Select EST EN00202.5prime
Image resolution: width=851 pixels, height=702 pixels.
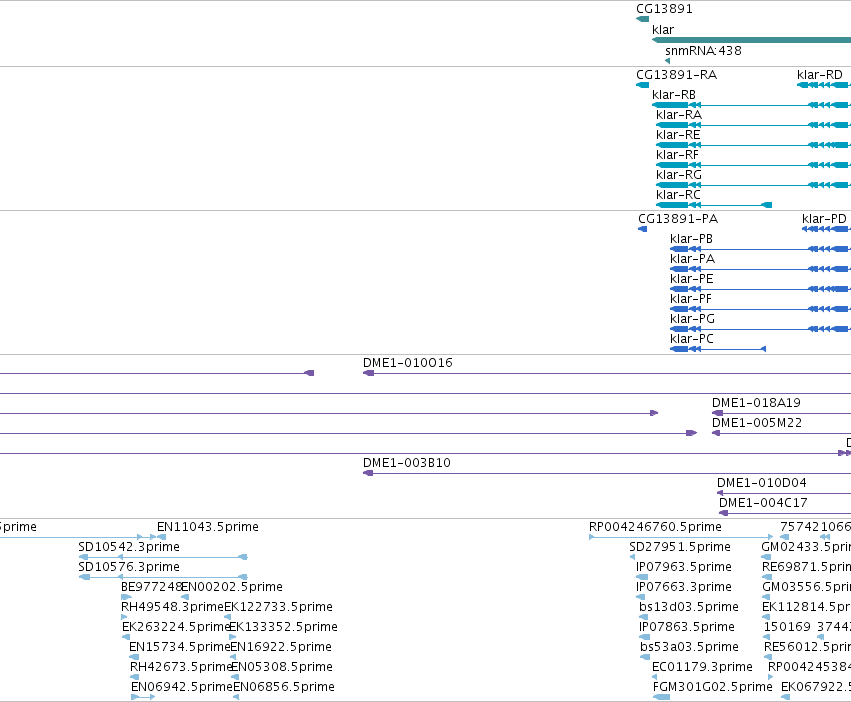[232, 587]
